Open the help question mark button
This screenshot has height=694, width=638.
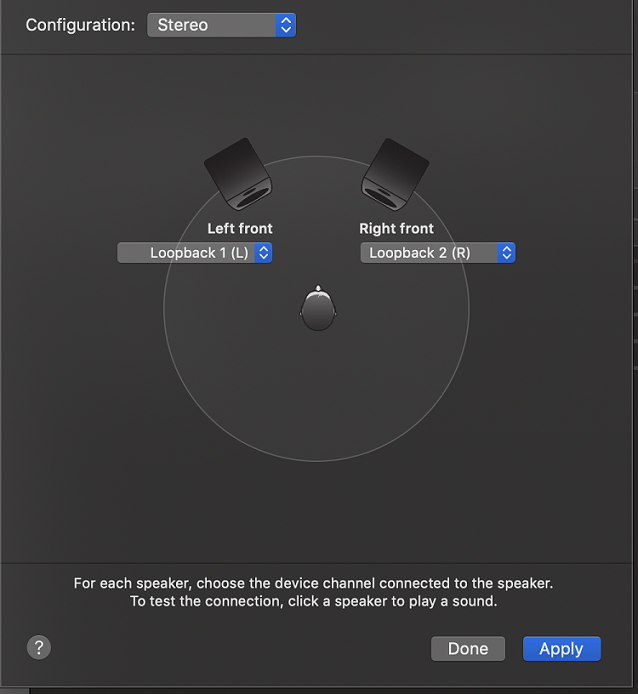click(x=39, y=648)
